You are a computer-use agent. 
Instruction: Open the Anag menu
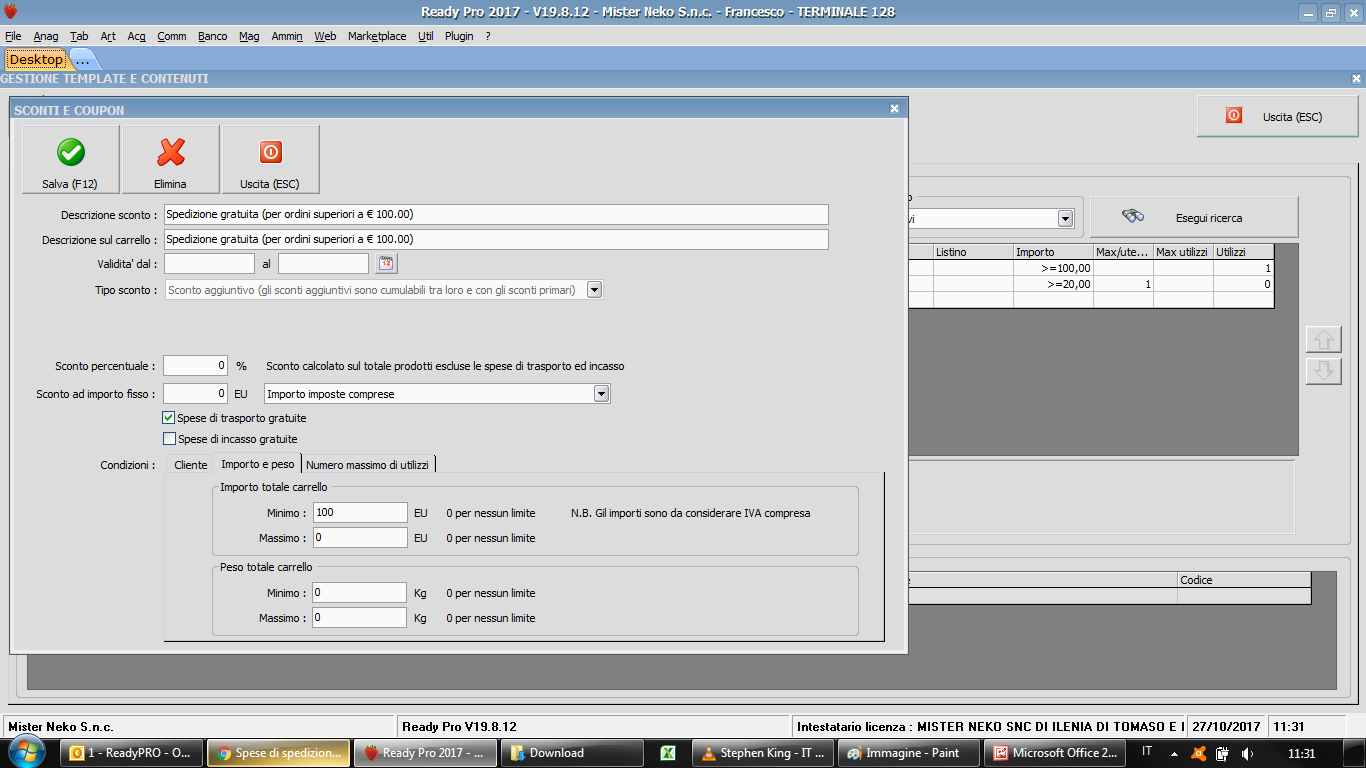coord(46,36)
